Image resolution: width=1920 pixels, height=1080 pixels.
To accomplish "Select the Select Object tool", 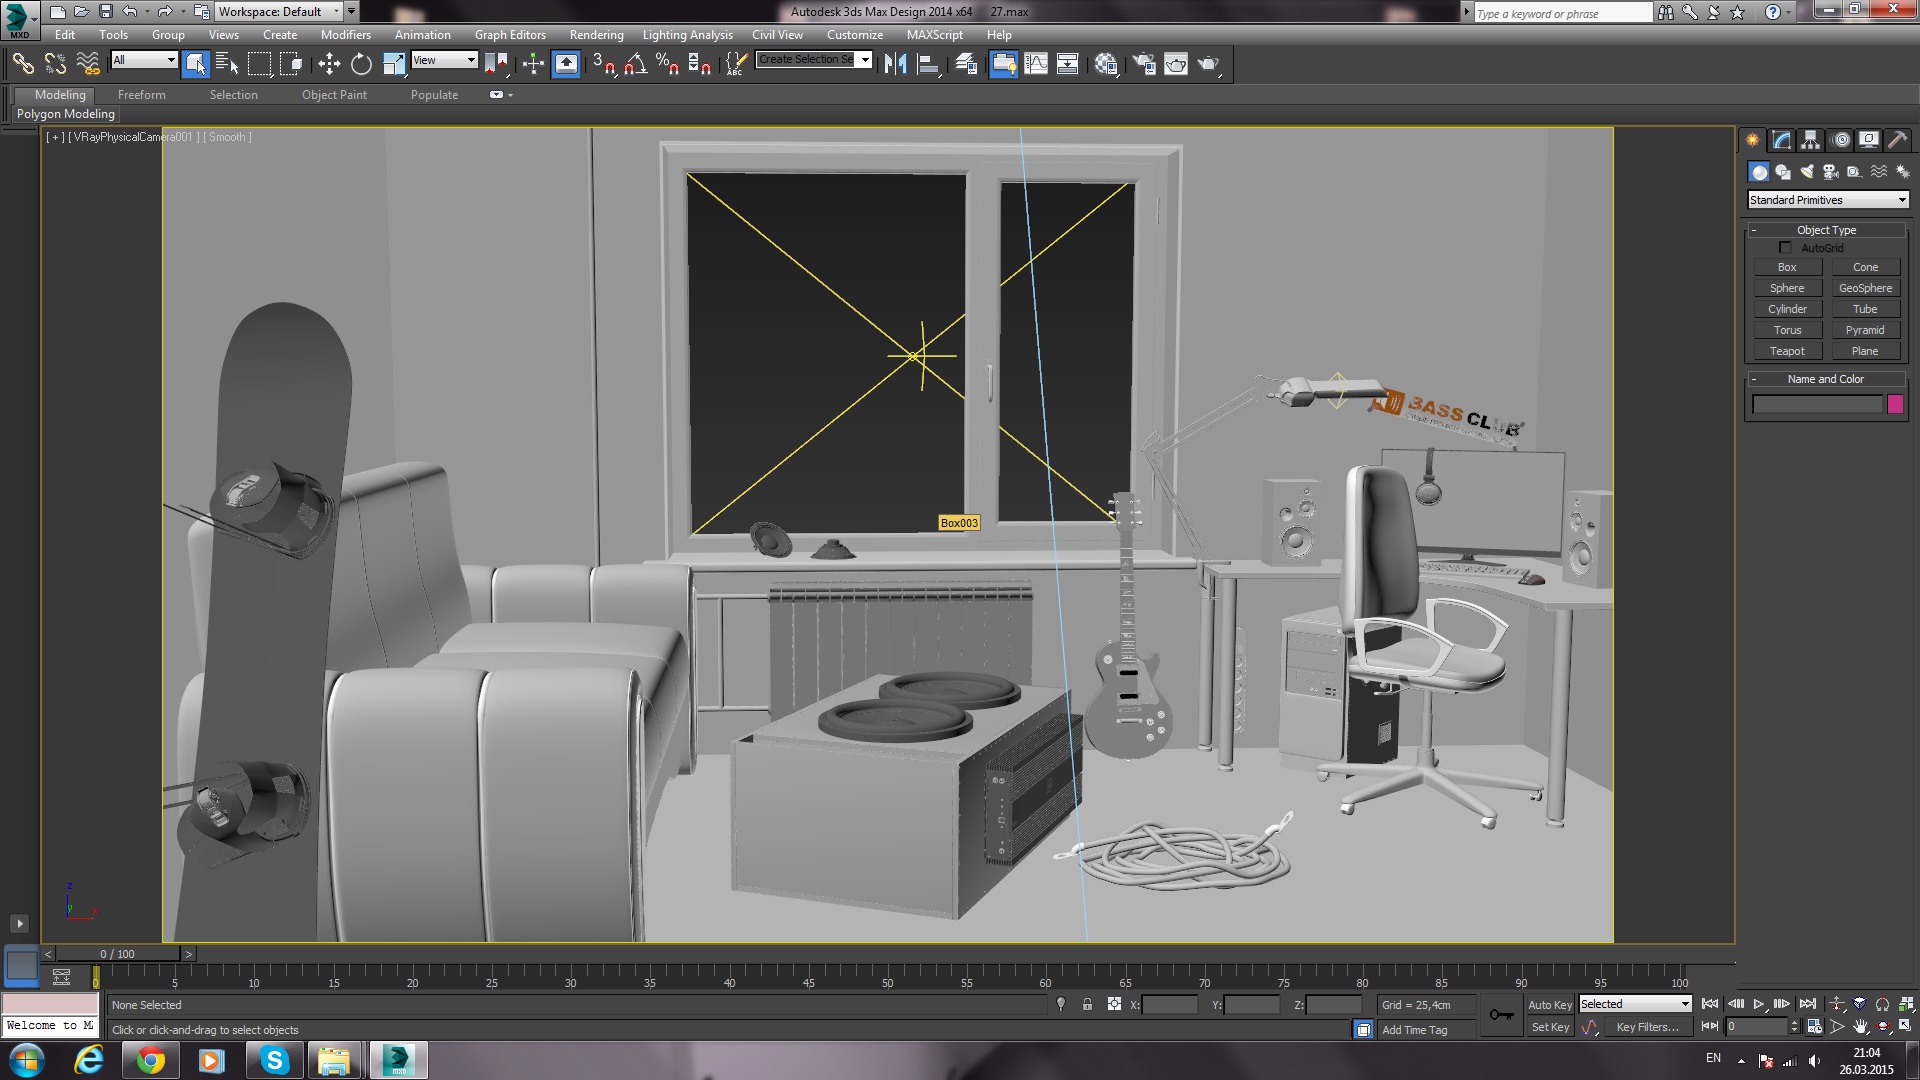I will click(195, 62).
